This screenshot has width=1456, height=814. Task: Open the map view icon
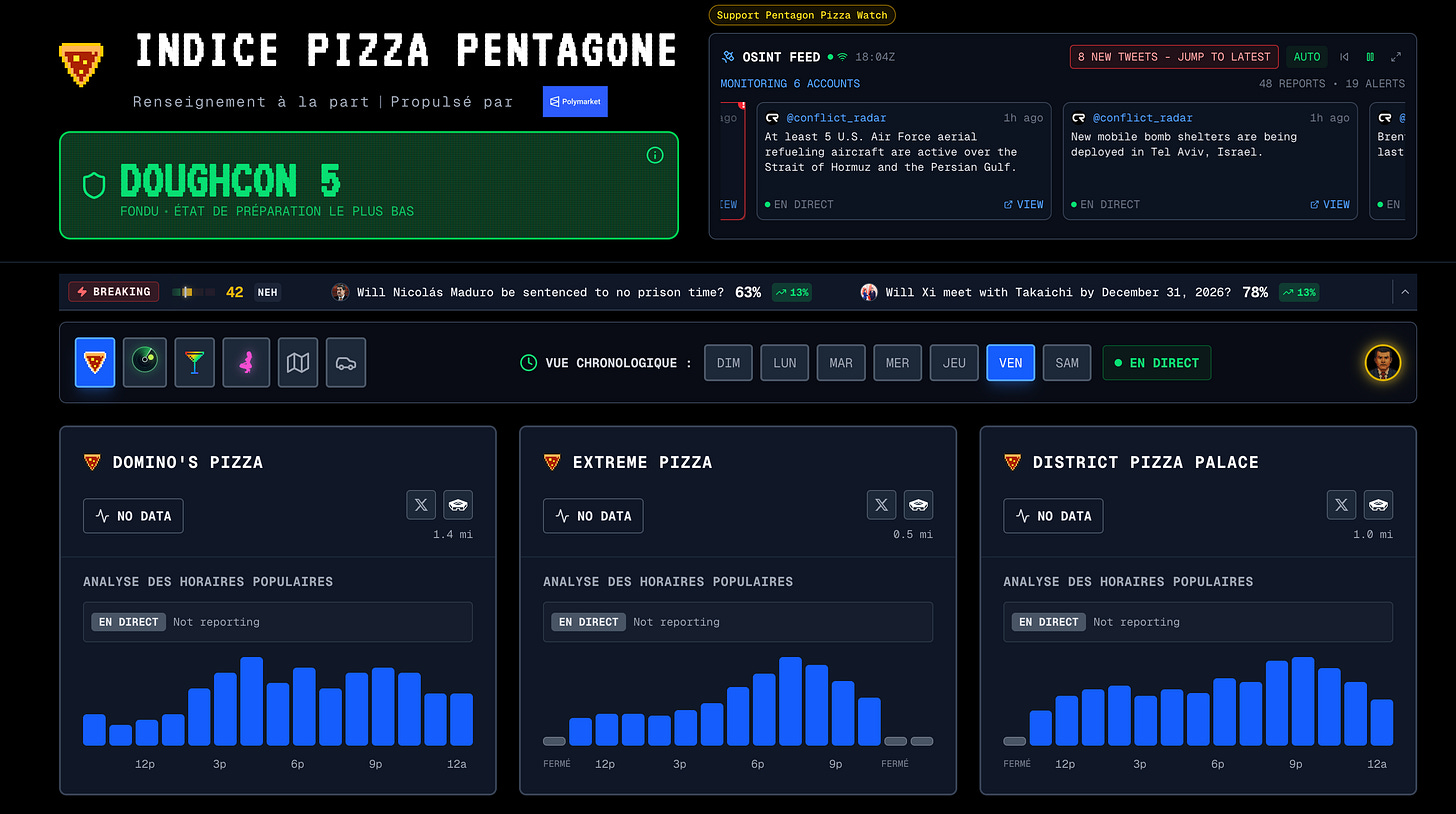(x=298, y=362)
